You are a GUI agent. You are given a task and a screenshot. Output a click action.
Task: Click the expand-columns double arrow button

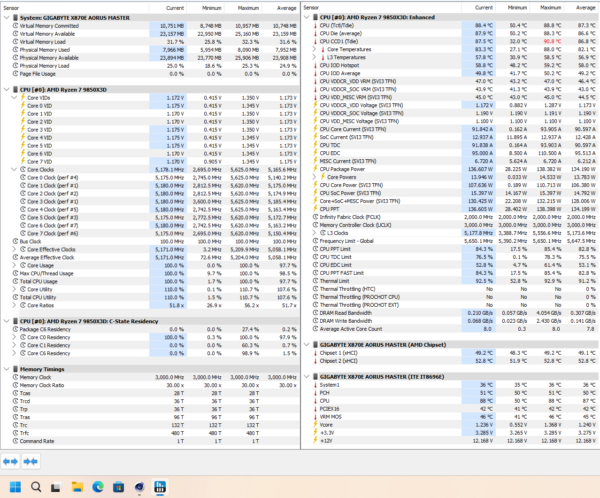pyautogui.click(x=10, y=461)
